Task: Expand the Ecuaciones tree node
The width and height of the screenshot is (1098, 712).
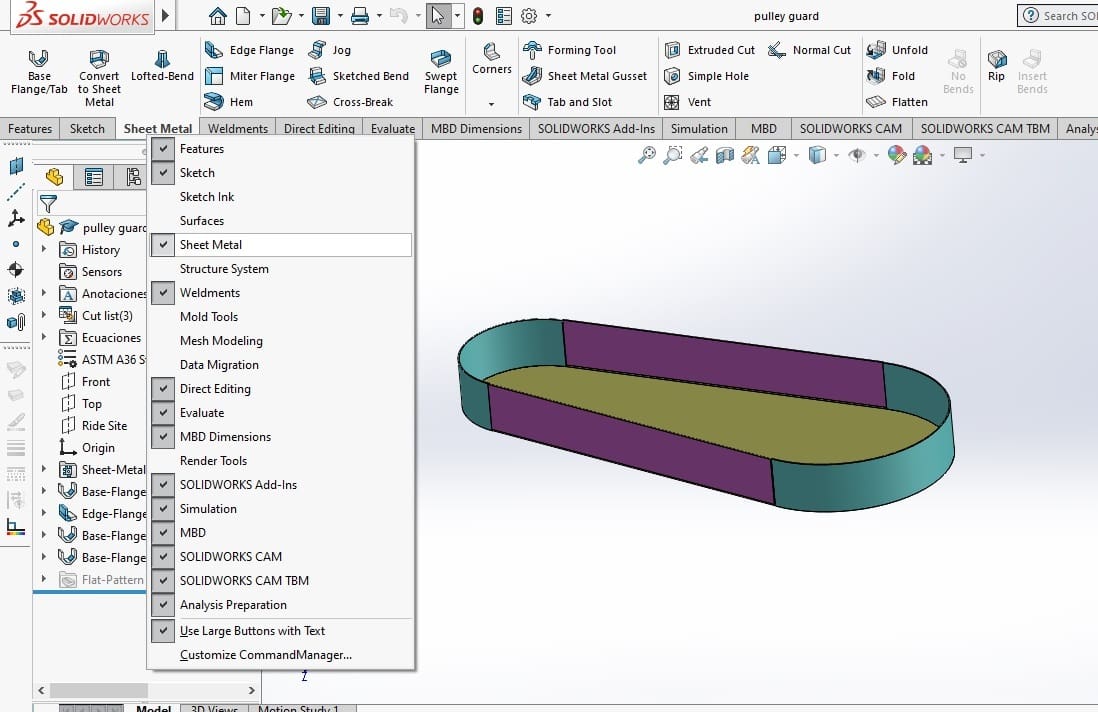Action: click(x=44, y=337)
